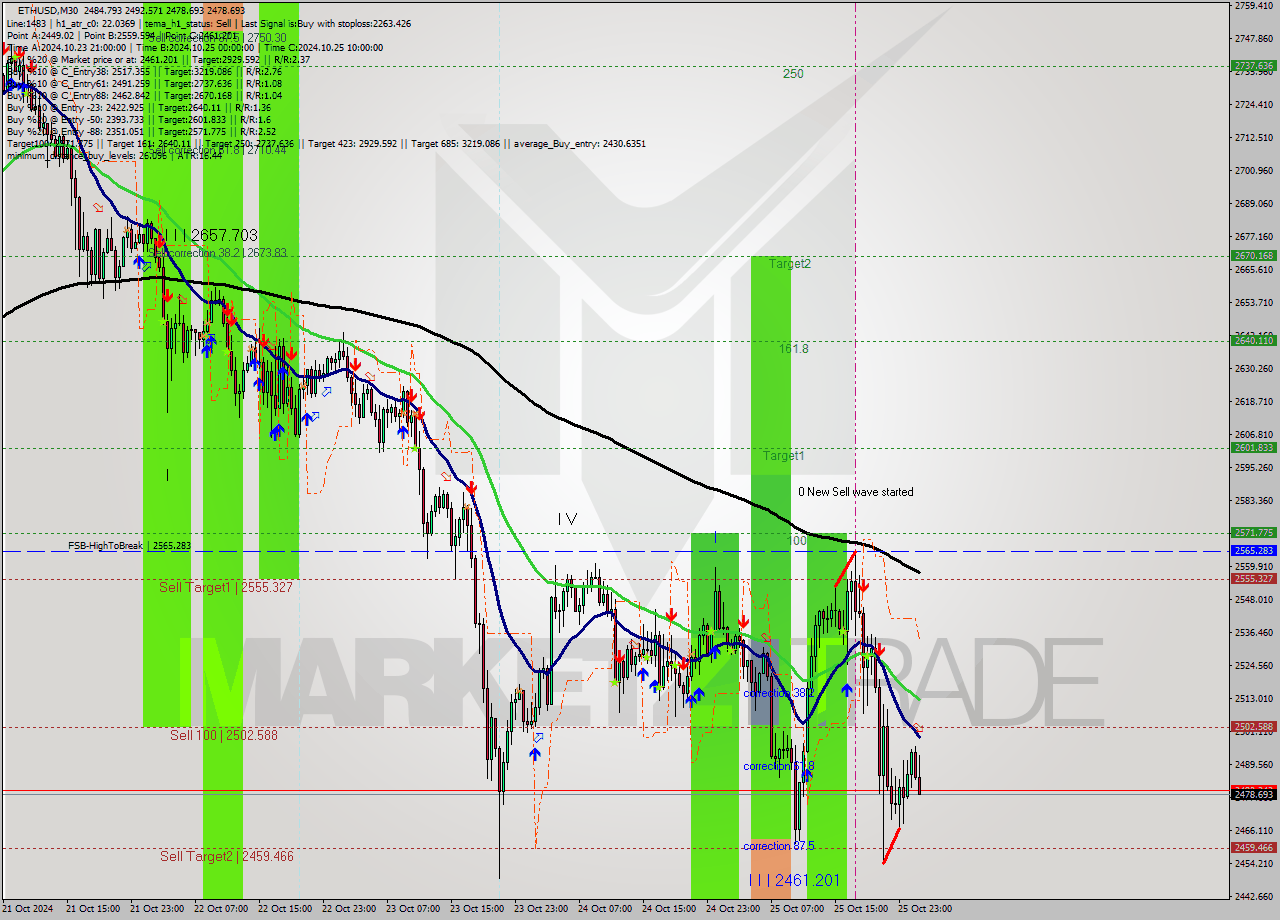Select the 2724.410 price scale value
The width and height of the screenshot is (1280, 920).
tap(1254, 105)
